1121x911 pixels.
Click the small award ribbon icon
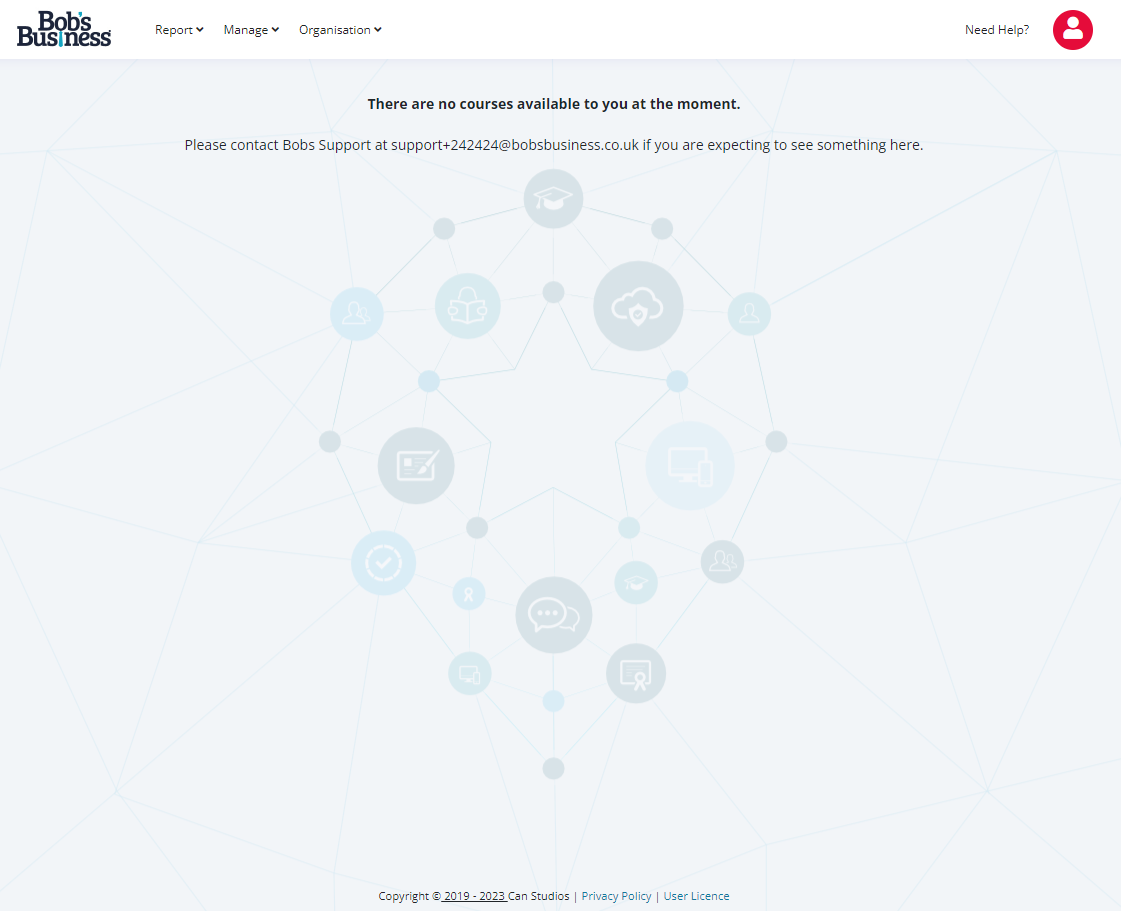[x=469, y=593]
